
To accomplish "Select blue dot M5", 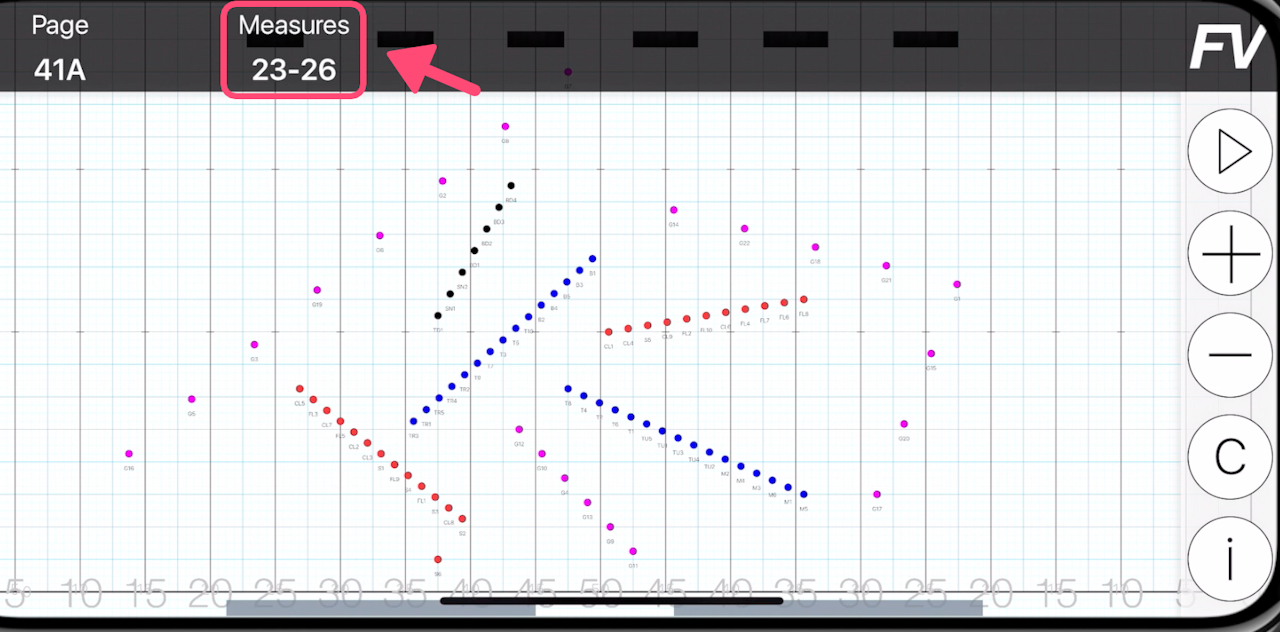I will [803, 494].
